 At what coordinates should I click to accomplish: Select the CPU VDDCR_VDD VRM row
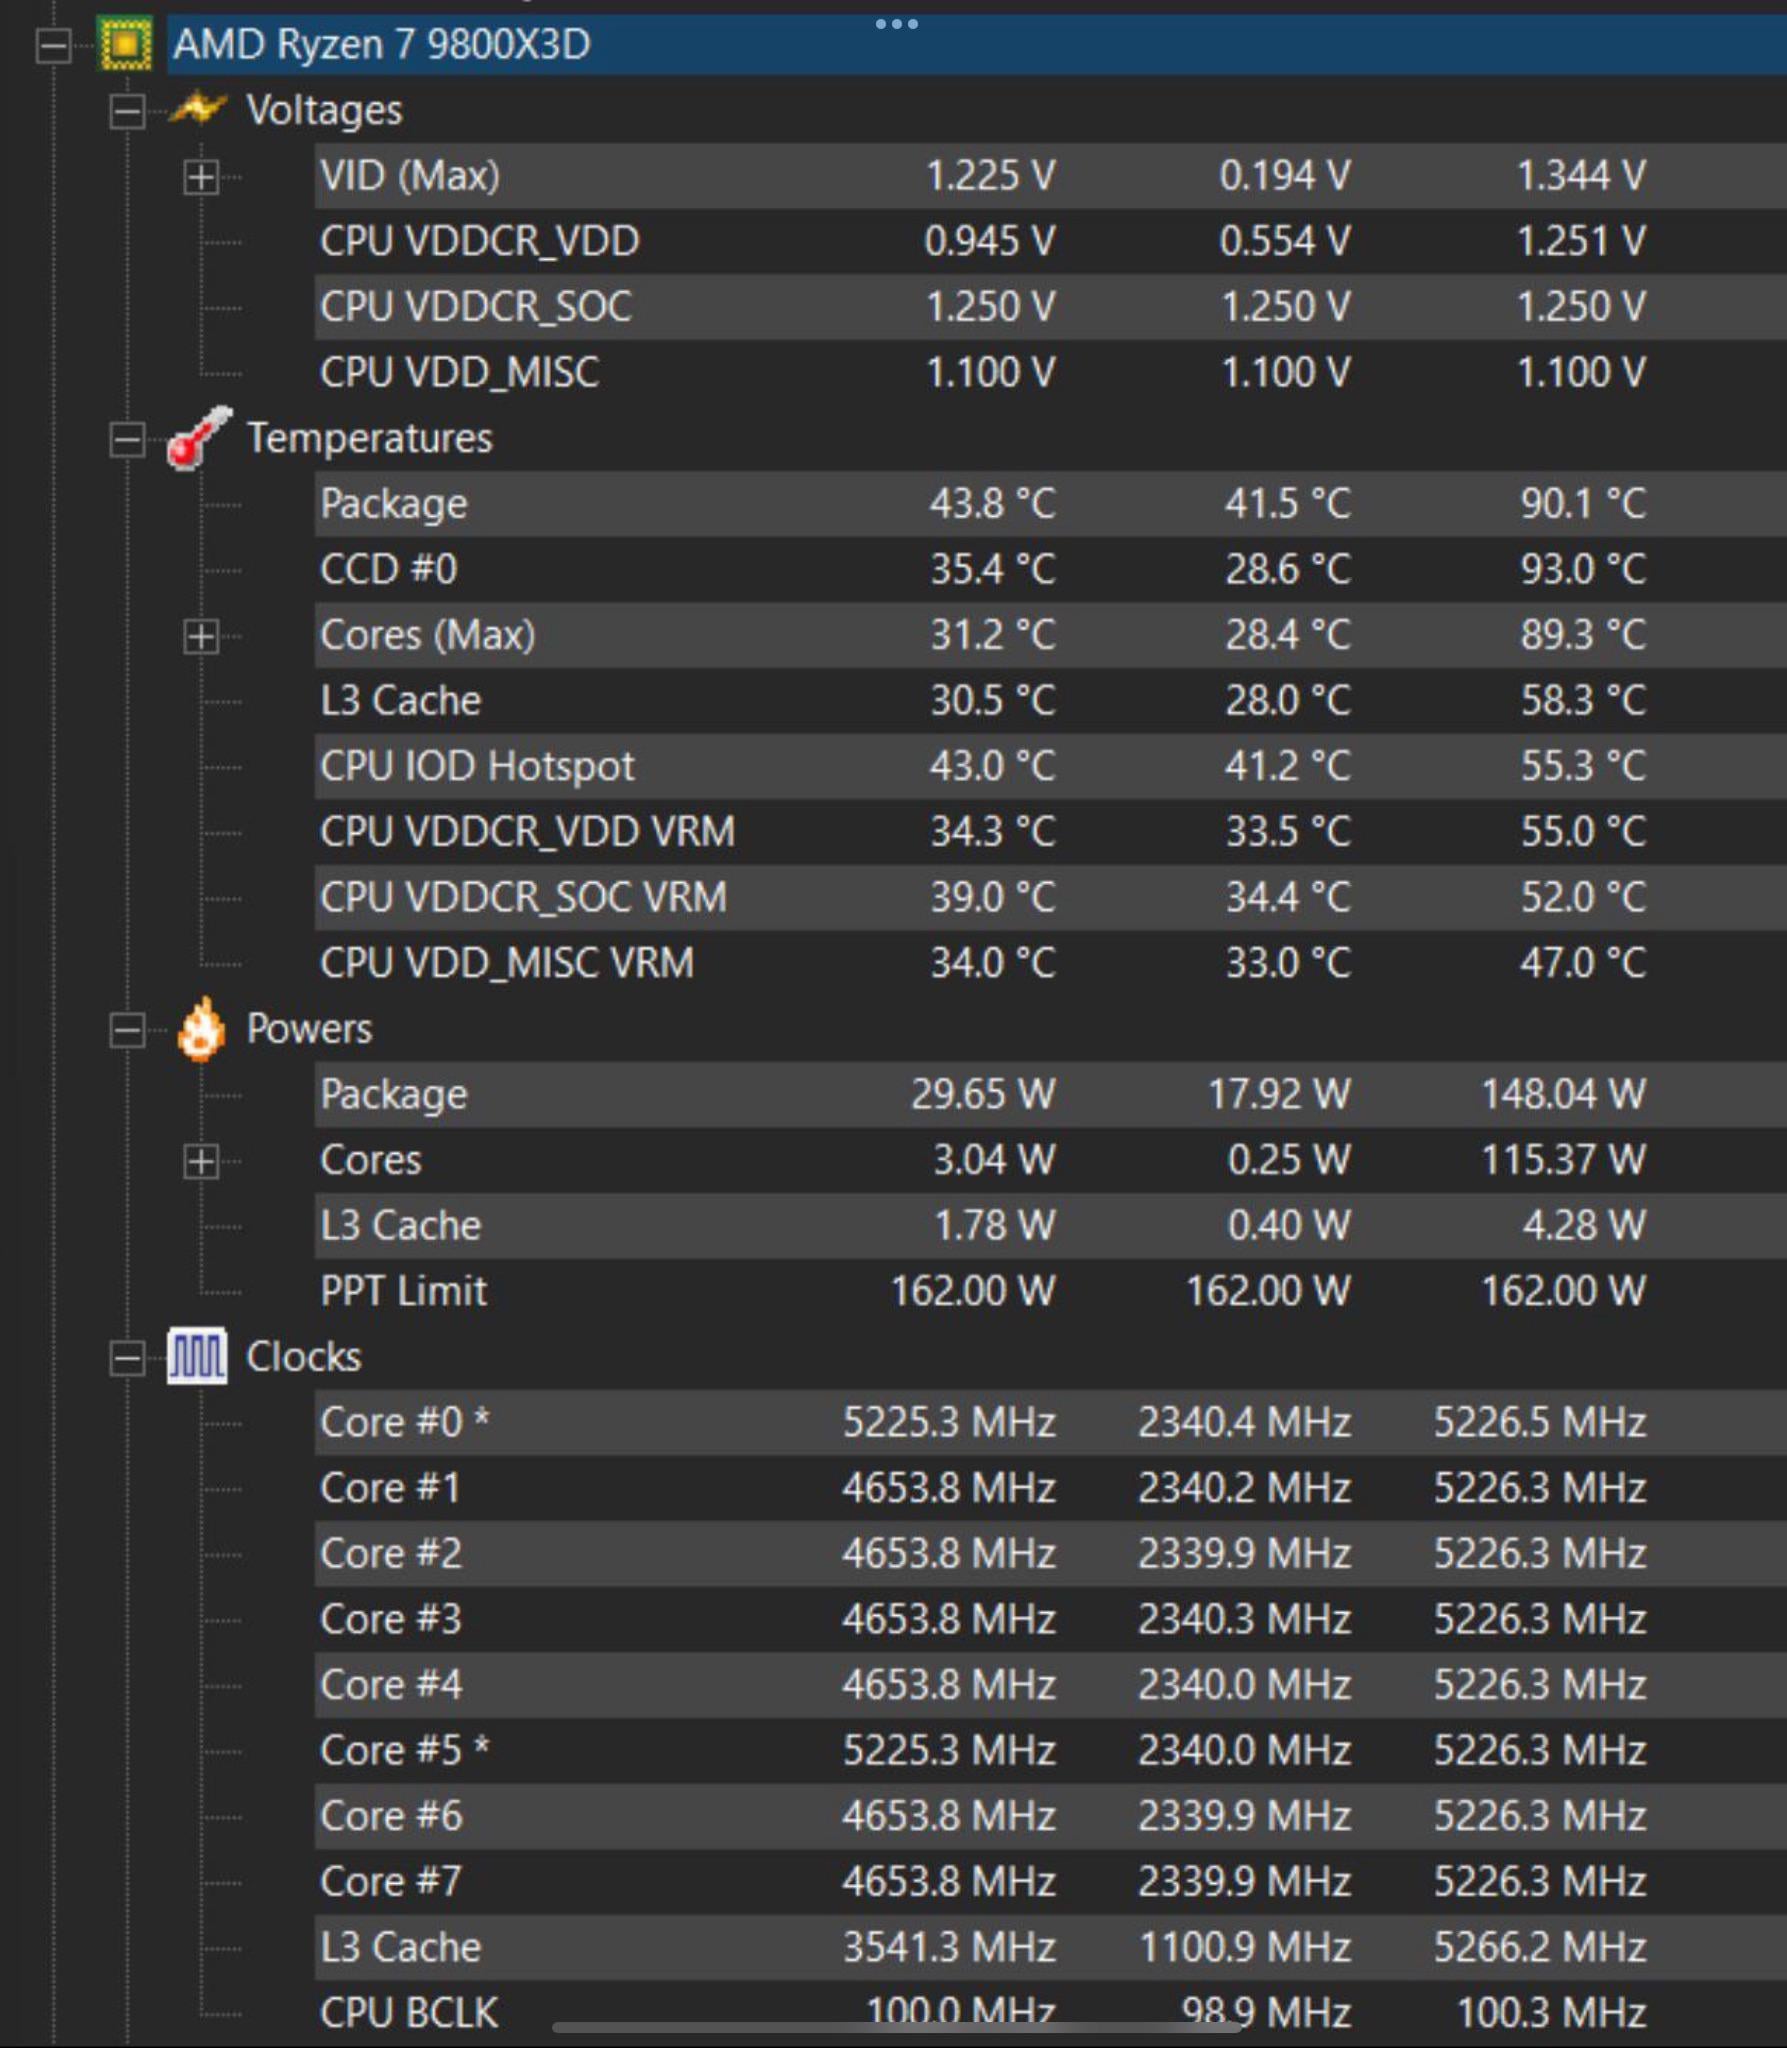1050,832
